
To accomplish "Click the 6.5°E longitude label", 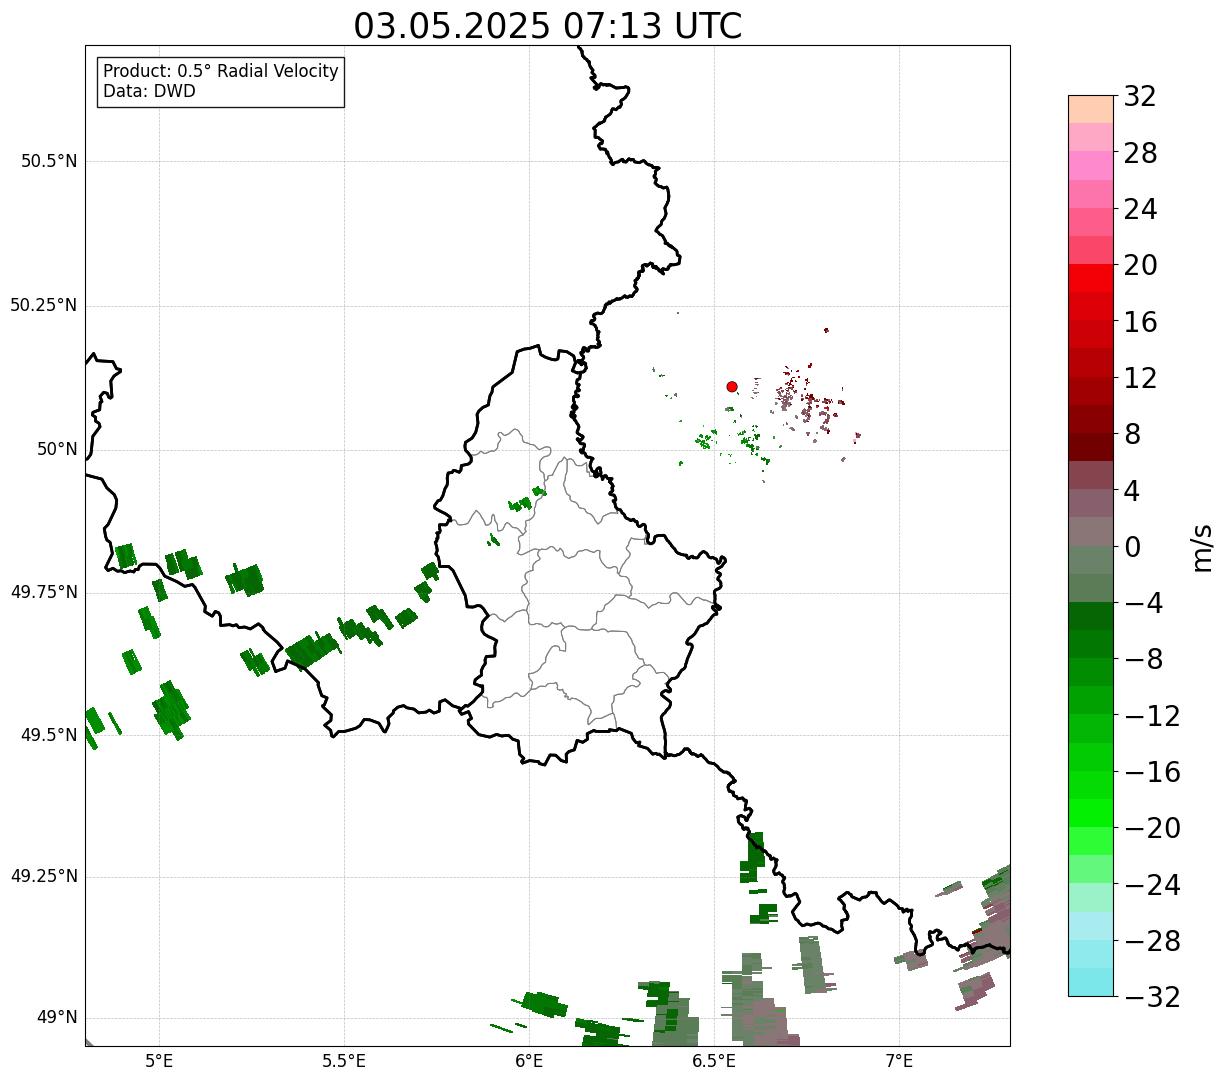I will point(714,1060).
